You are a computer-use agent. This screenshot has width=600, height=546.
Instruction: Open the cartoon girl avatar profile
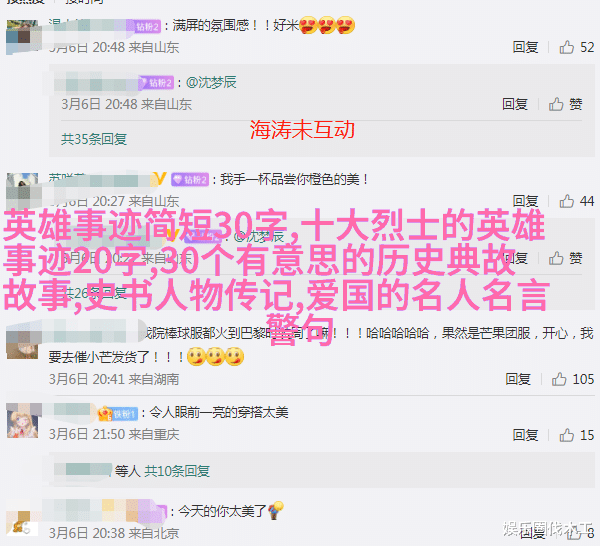[23, 421]
